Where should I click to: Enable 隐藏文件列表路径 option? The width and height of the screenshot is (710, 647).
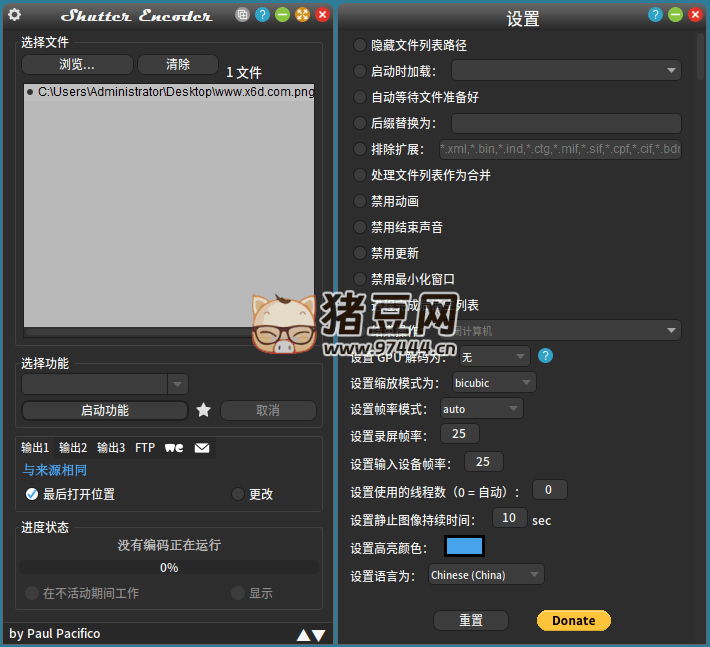[x=360, y=45]
